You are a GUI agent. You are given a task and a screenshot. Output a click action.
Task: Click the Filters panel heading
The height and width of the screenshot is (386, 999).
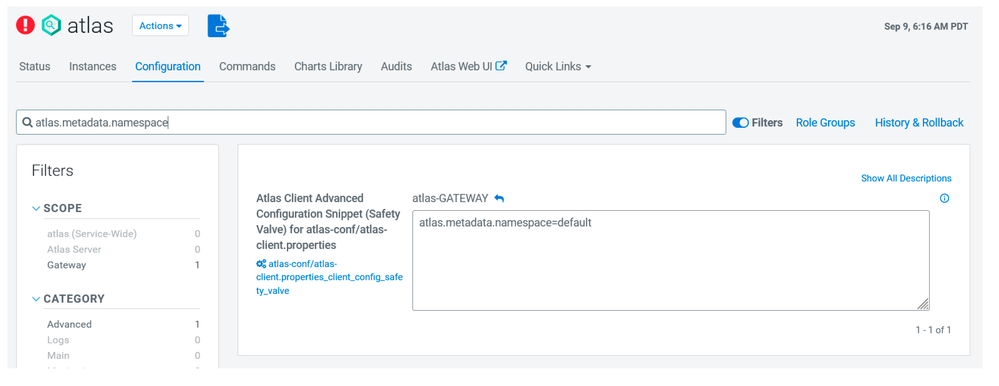(x=52, y=171)
